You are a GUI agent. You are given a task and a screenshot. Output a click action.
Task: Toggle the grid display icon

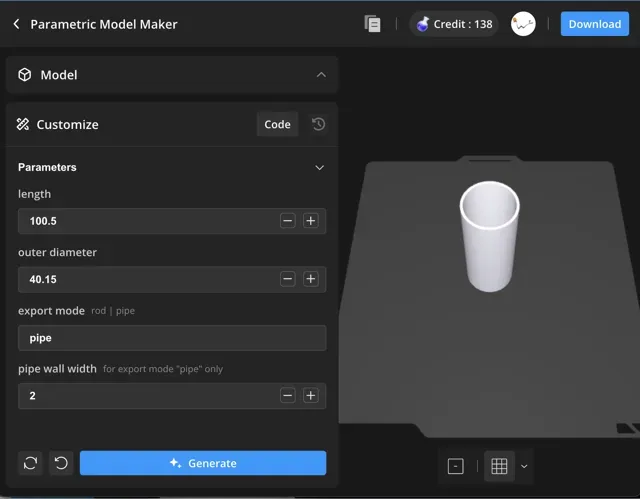coord(499,466)
